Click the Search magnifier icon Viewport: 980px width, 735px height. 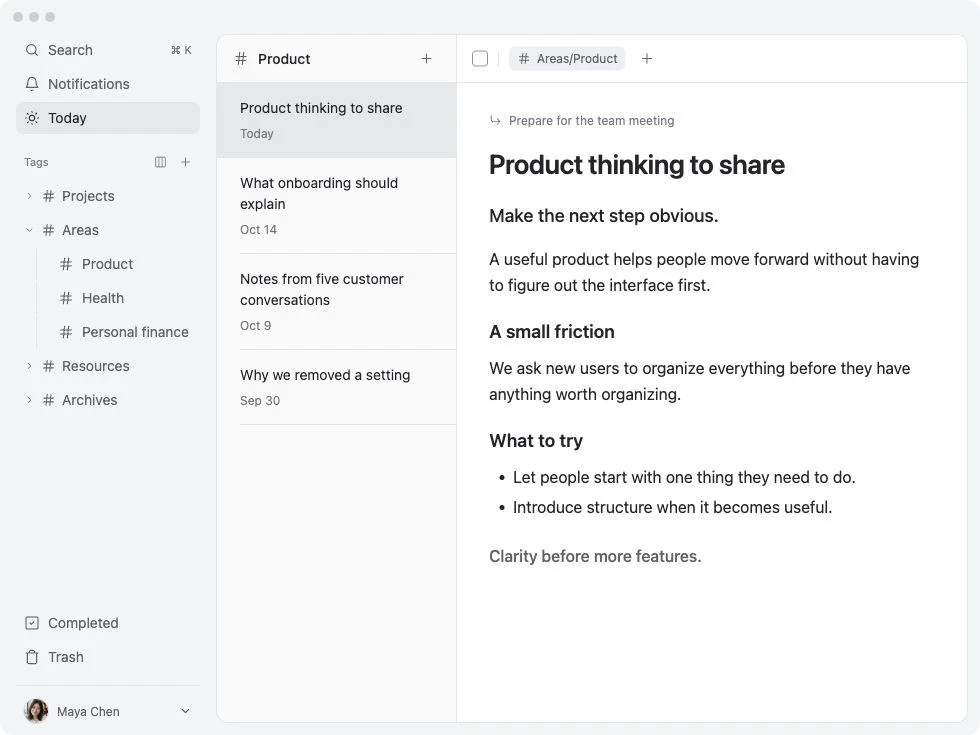point(32,50)
